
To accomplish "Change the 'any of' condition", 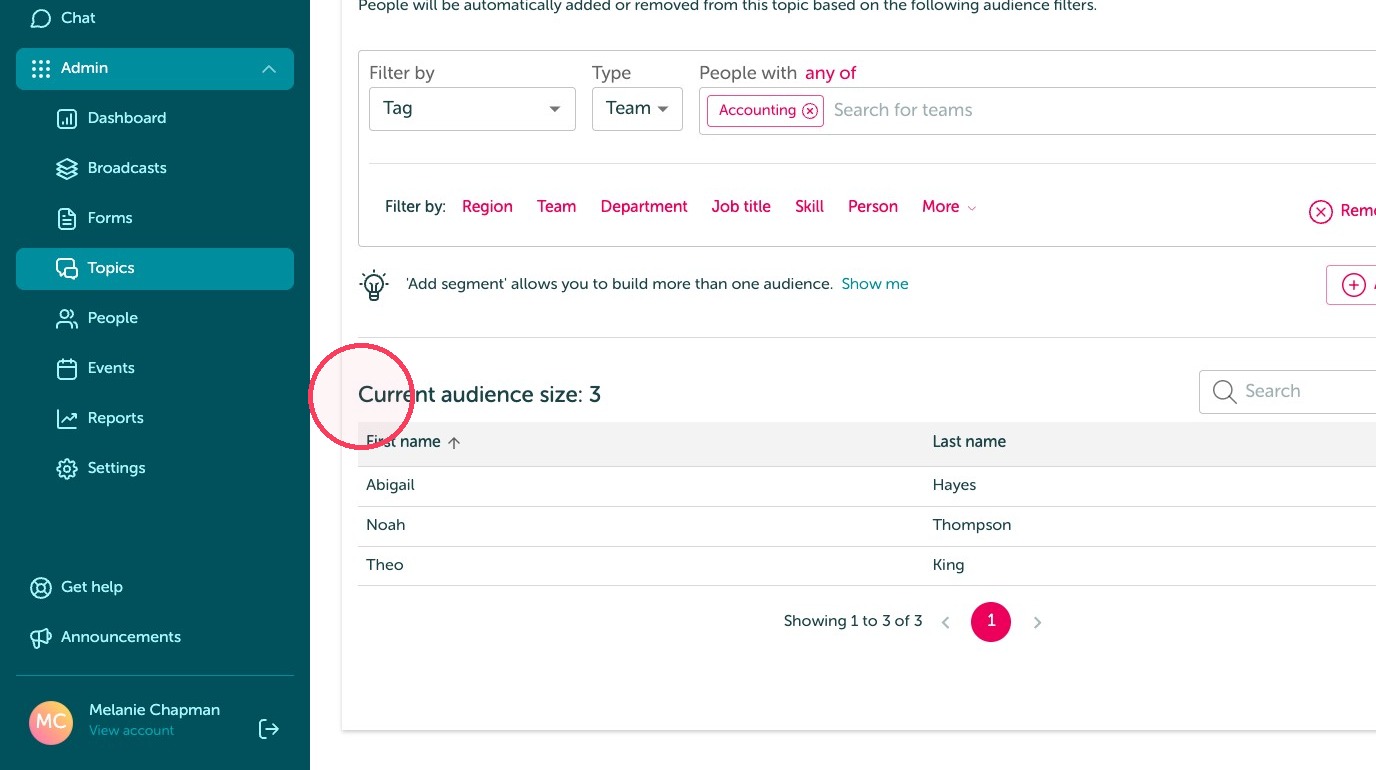I will (830, 73).
